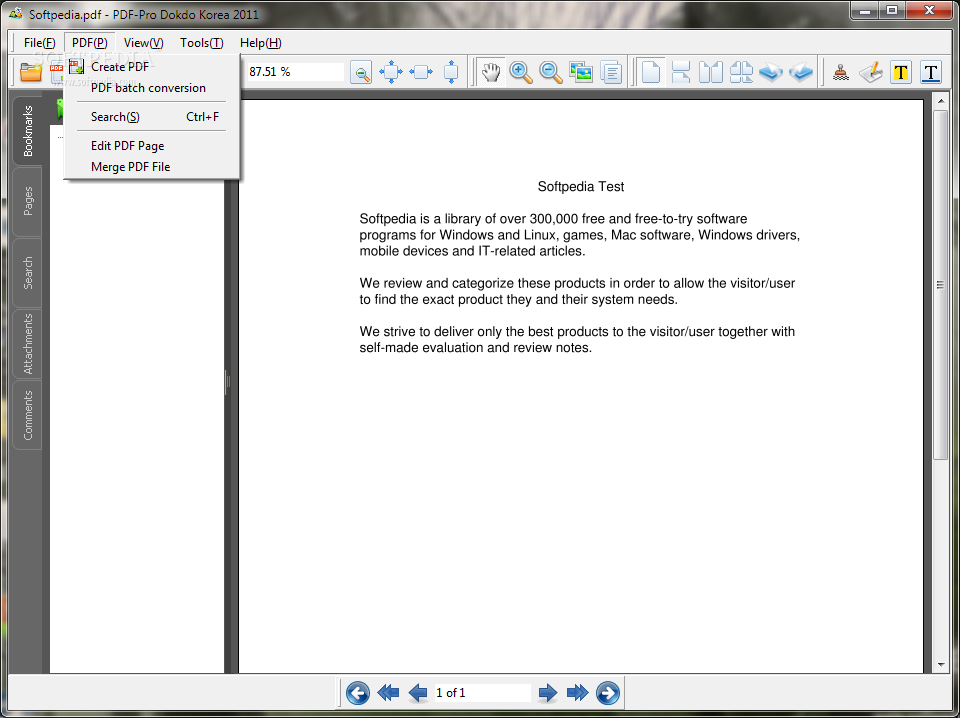Switch to the Bookmarks side tab
This screenshot has height=718, width=960.
28,130
